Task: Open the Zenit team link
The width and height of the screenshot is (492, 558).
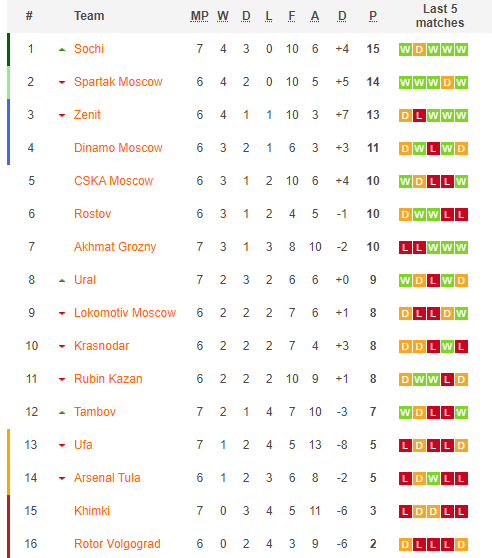Action: 87,115
